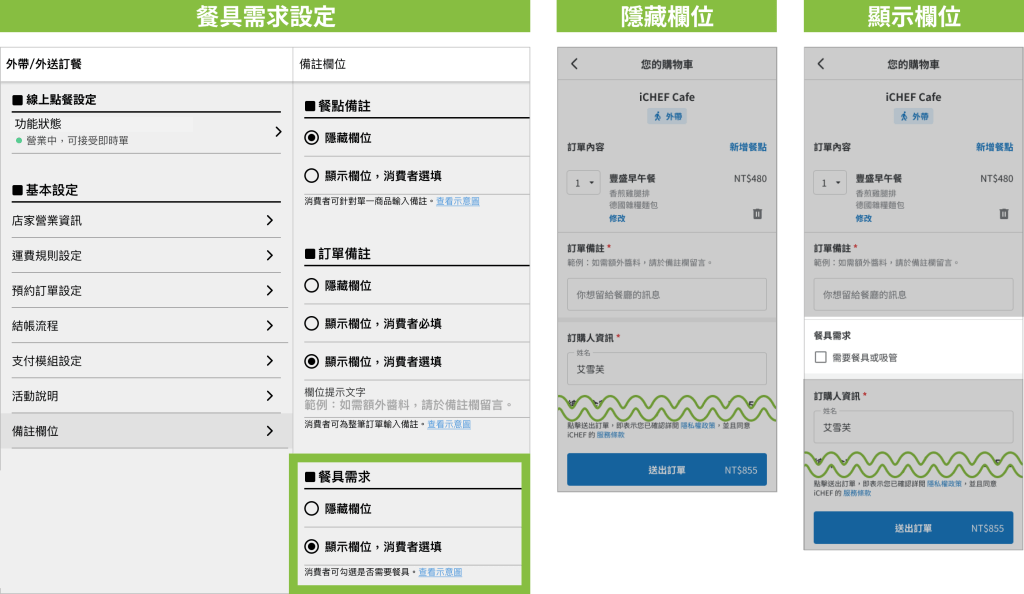Image resolution: width=1024 pixels, height=594 pixels.
Task: Open 店家營業資訊 via its chevron arrow
Action: click(x=270, y=220)
